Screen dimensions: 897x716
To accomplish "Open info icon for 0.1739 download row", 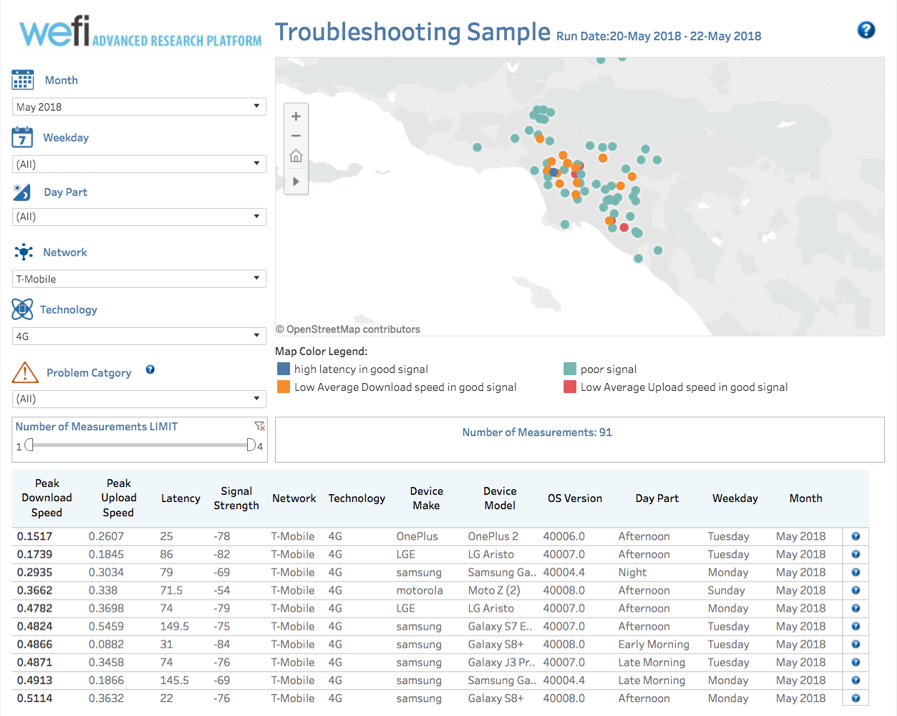I will click(856, 554).
